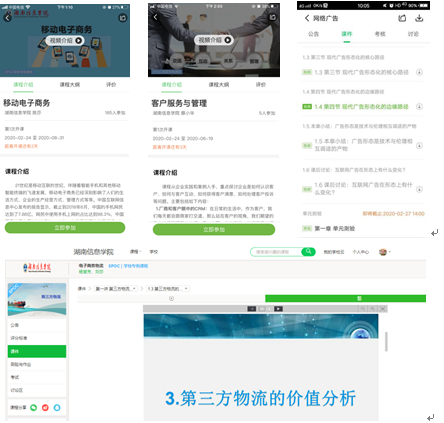Click previous page control in slide viewer

pos(252,309)
